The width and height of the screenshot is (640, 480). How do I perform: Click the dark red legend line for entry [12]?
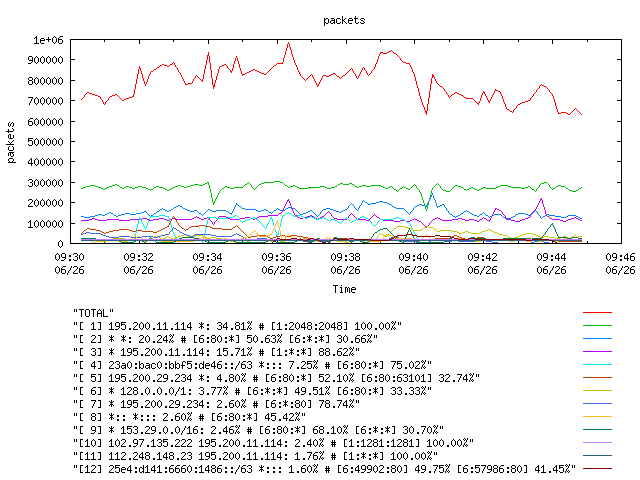point(598,469)
